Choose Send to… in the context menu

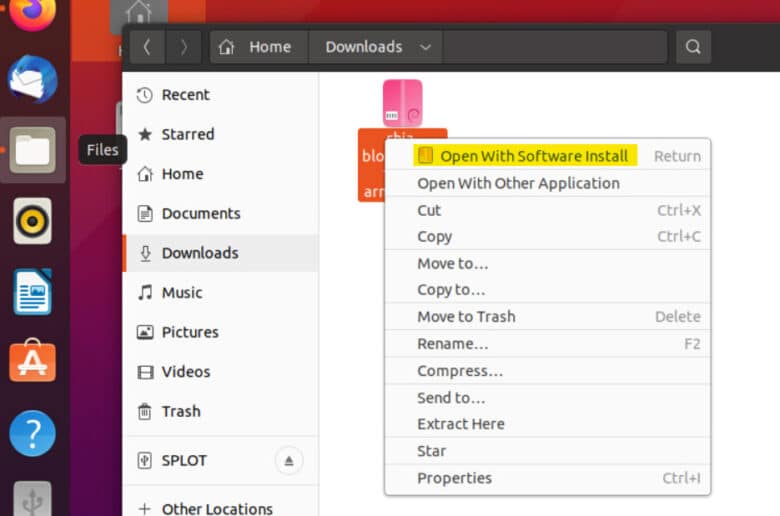pos(548,398)
